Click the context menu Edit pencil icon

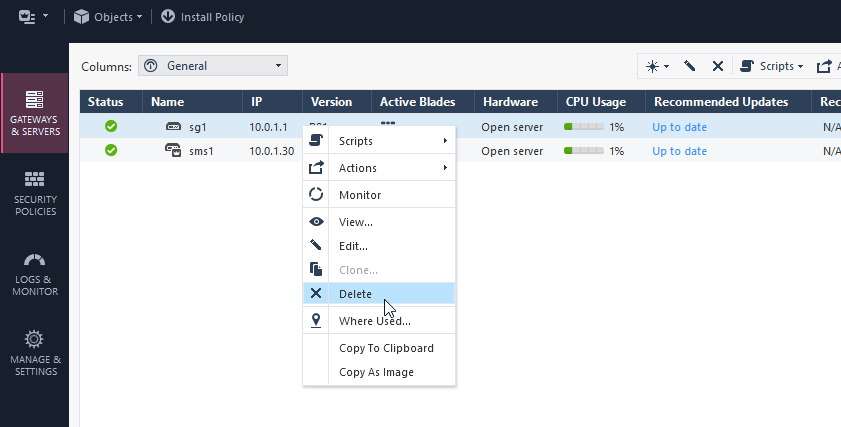(316, 245)
